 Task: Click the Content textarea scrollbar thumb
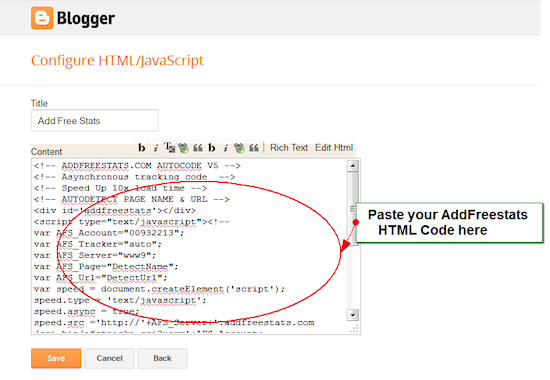353,208
